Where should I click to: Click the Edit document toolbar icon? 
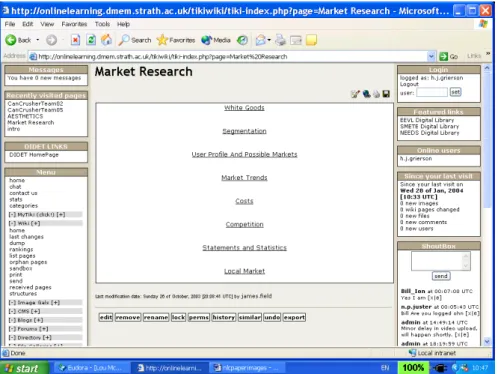(x=296, y=40)
